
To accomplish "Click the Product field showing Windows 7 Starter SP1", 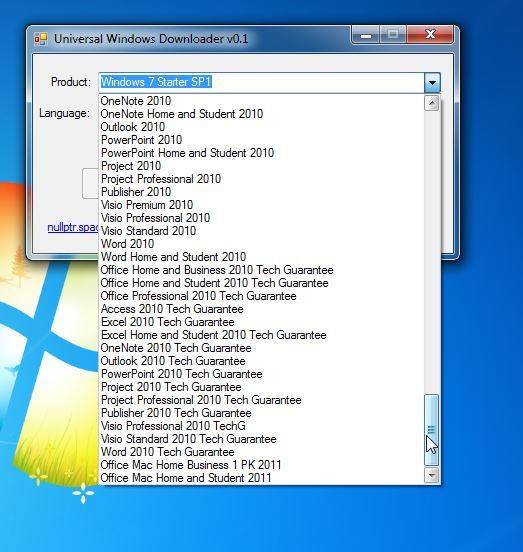I will [x=262, y=82].
